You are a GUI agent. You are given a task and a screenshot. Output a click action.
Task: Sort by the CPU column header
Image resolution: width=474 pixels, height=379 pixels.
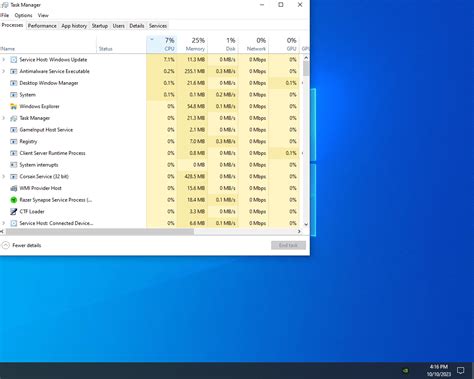[161, 44]
